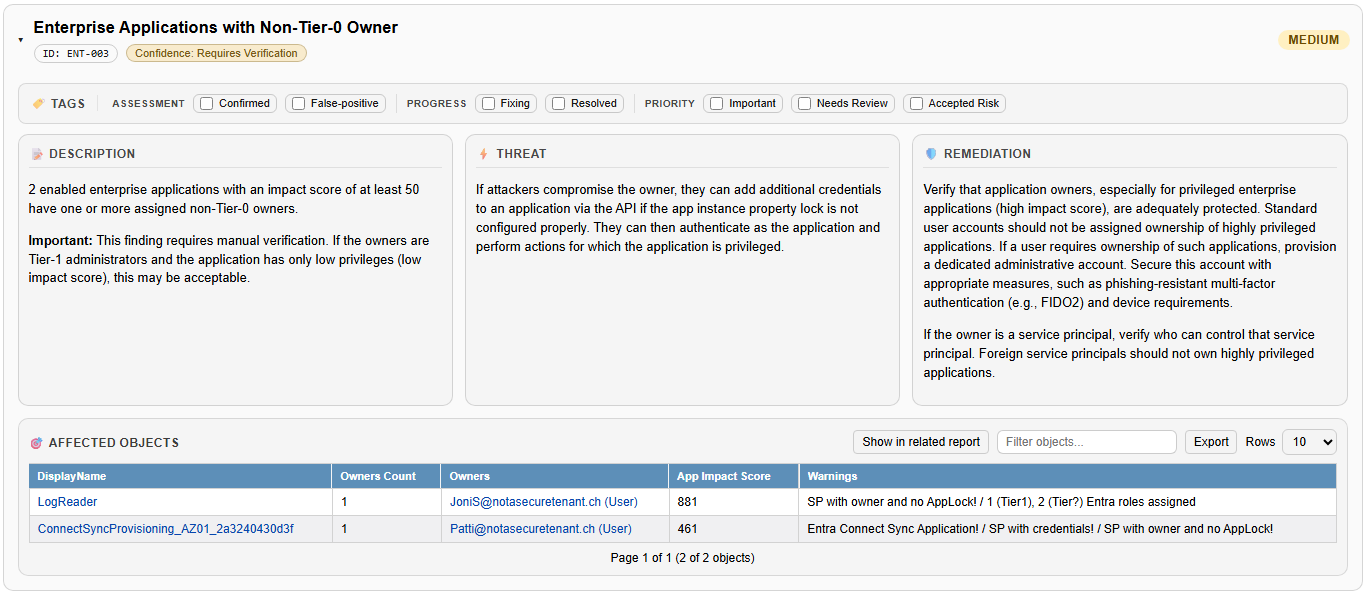1370x595 pixels.
Task: Click the Show in related report button
Action: click(921, 442)
